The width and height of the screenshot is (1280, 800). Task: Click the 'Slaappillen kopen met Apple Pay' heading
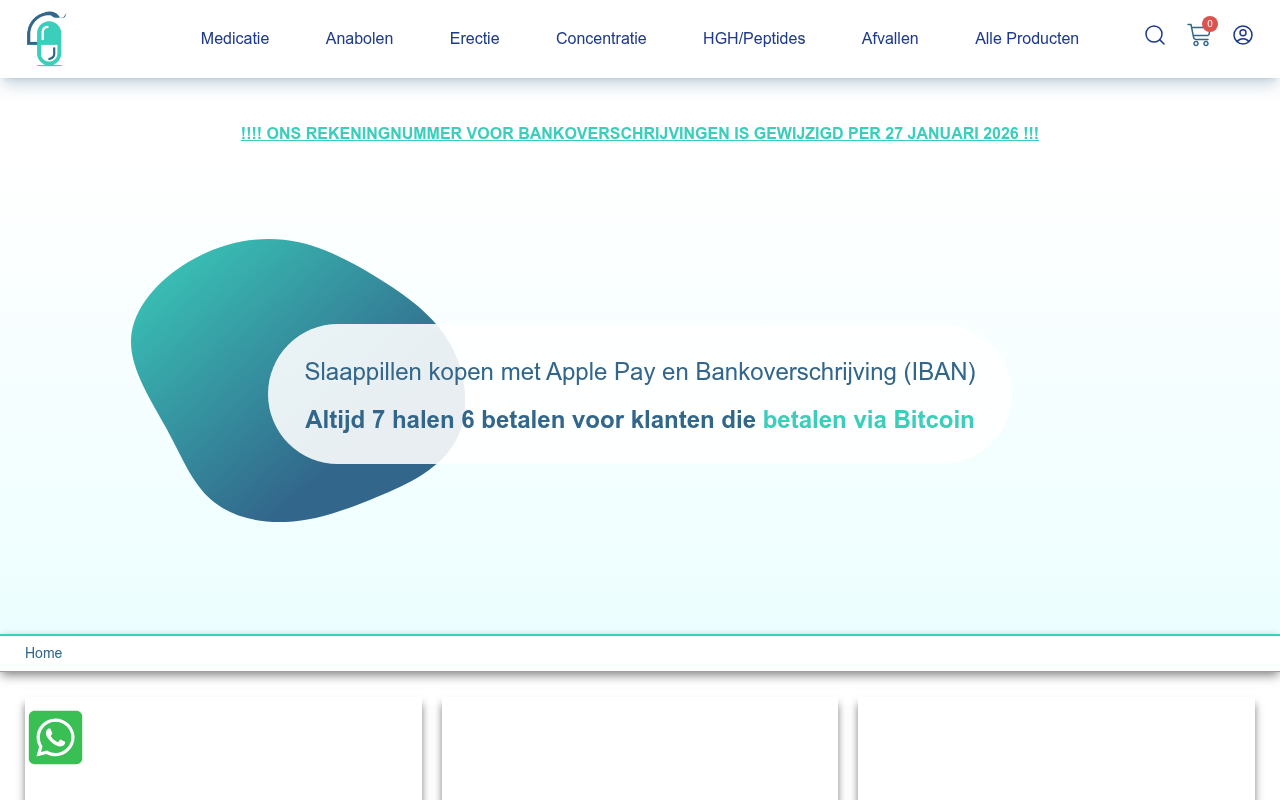640,372
